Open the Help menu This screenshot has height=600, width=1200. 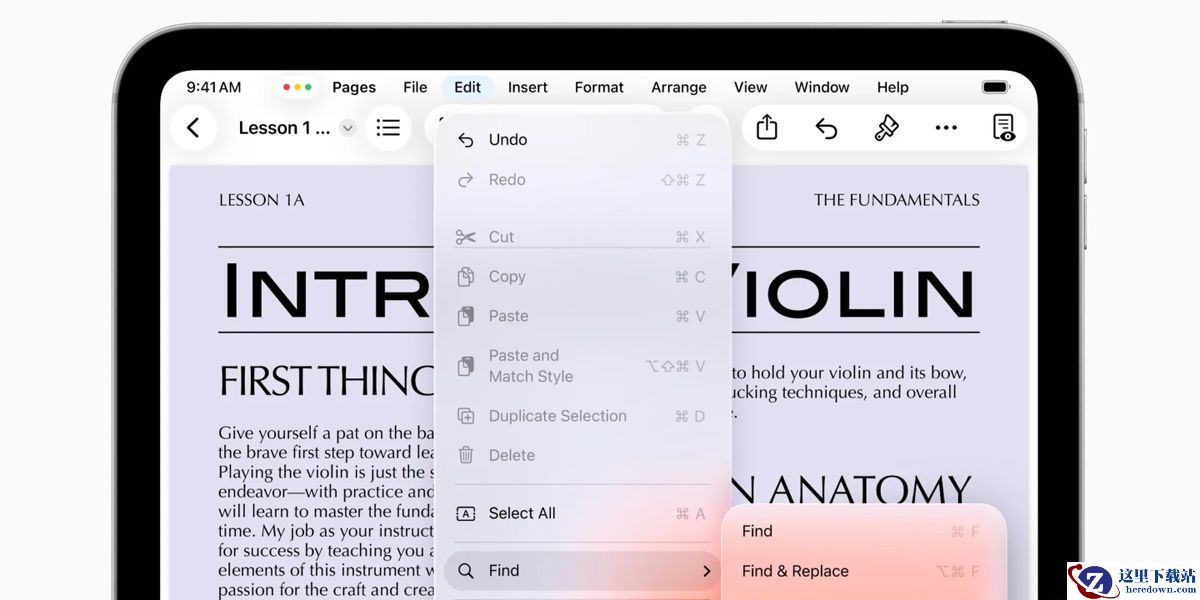click(x=893, y=87)
